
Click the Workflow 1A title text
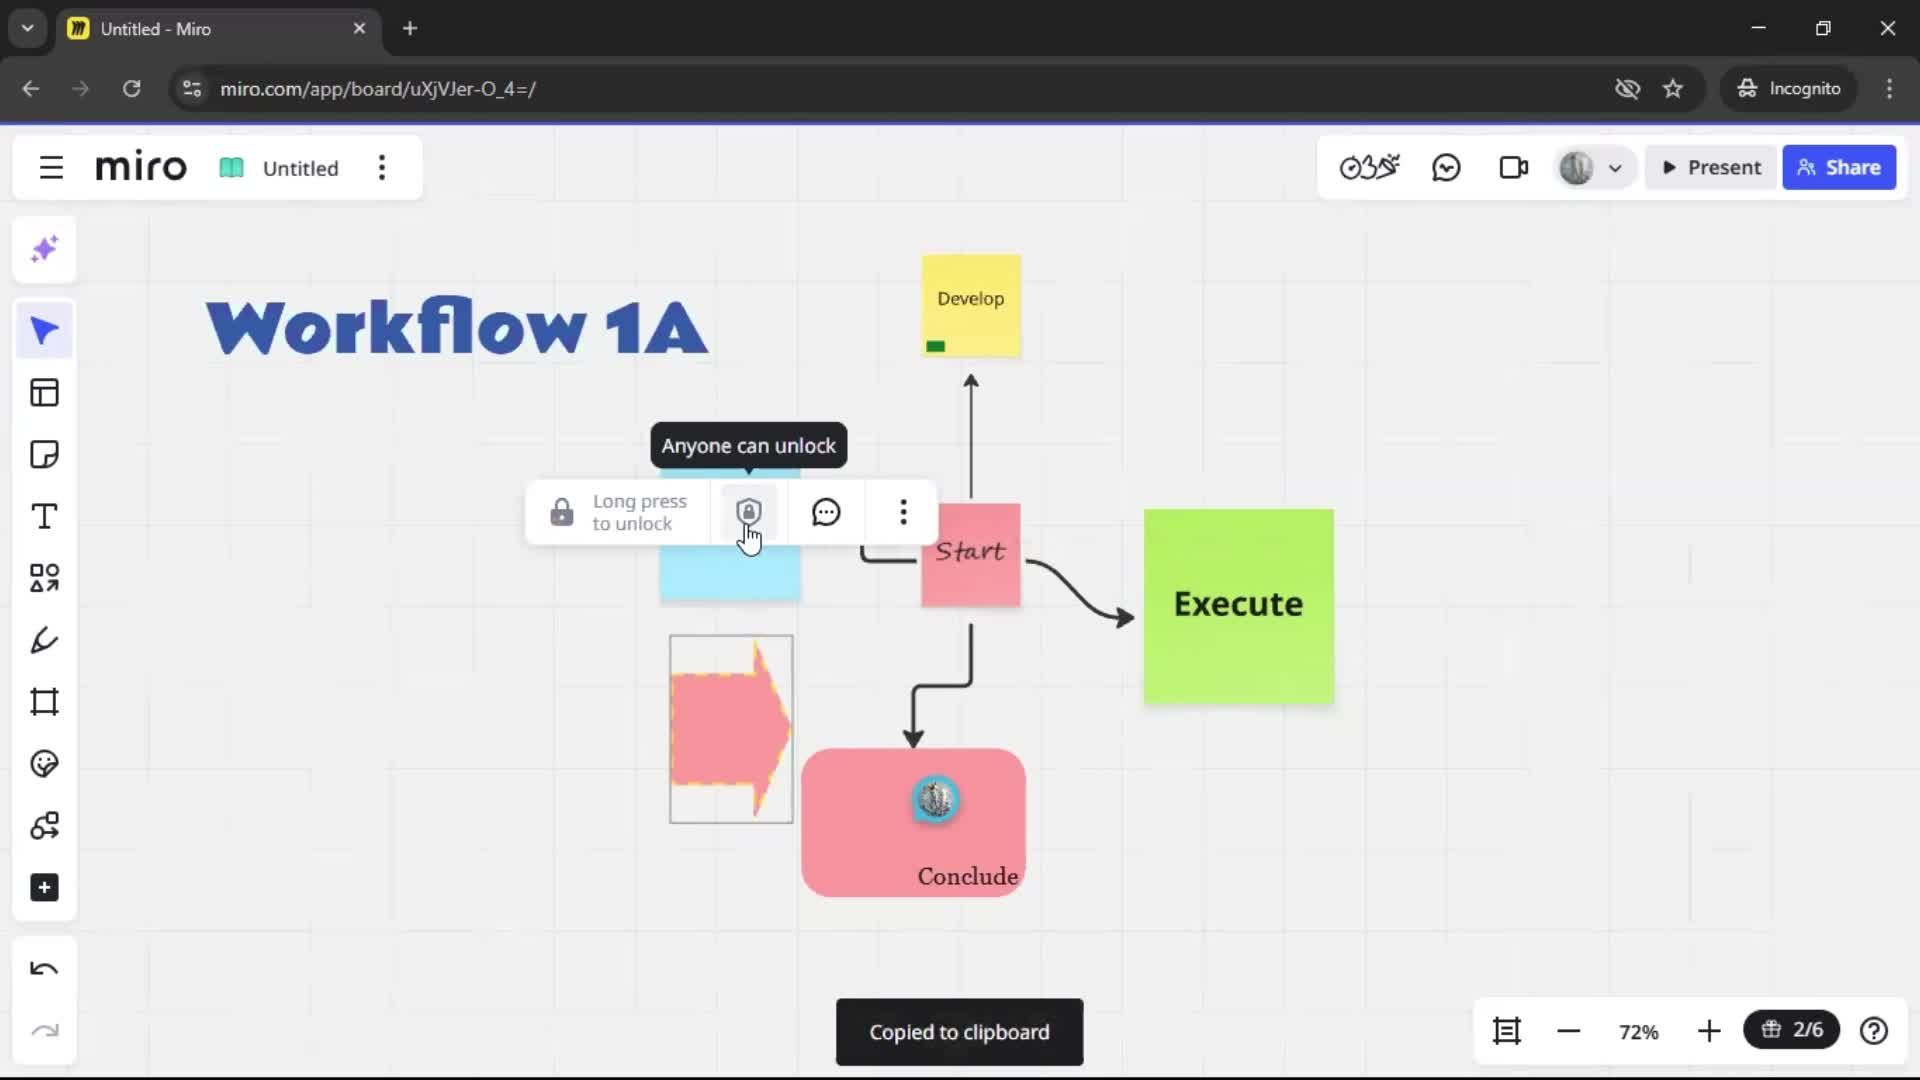(x=457, y=327)
